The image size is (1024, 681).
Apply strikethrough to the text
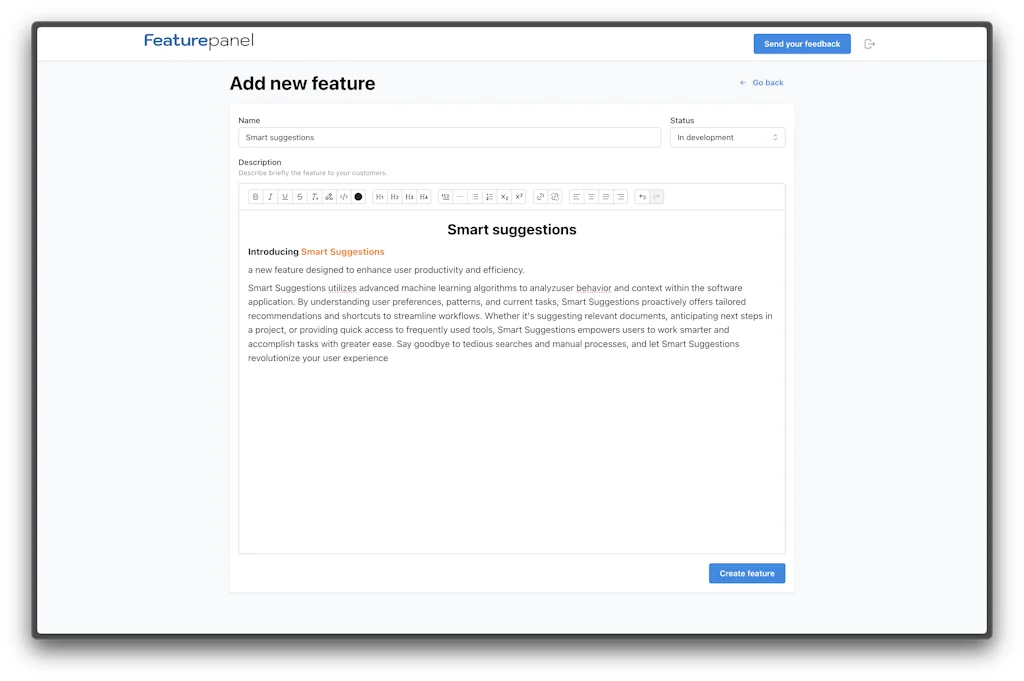(300, 196)
